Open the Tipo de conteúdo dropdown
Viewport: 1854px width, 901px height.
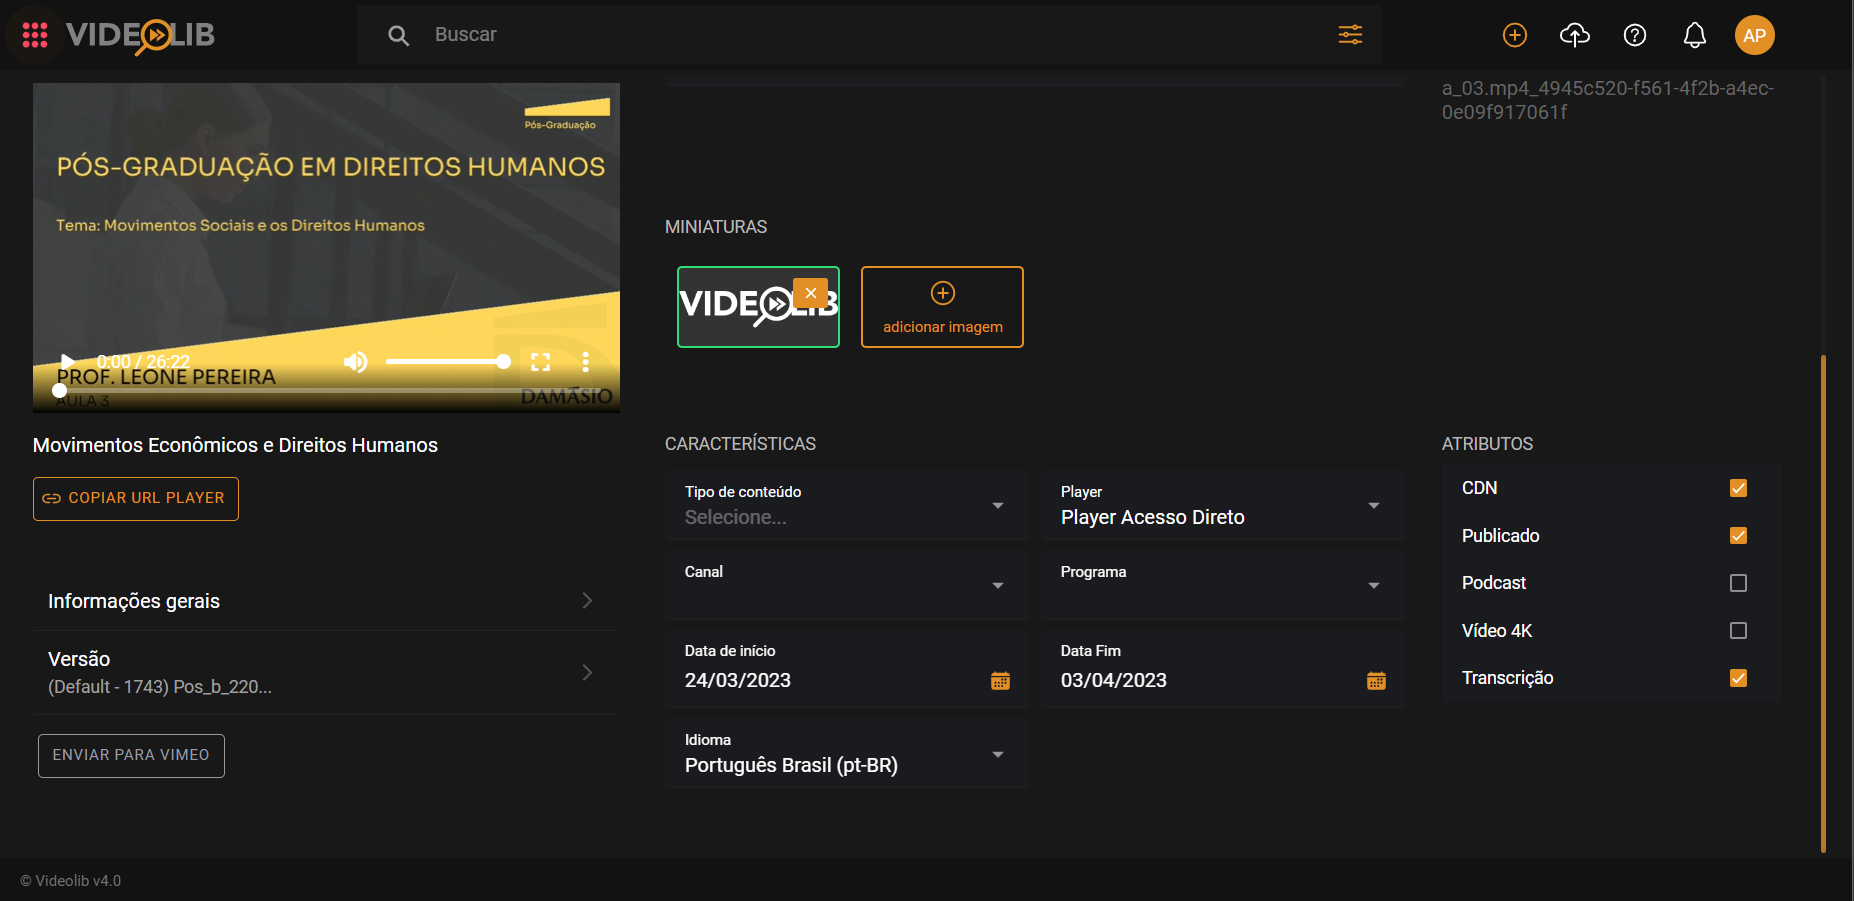(x=846, y=506)
